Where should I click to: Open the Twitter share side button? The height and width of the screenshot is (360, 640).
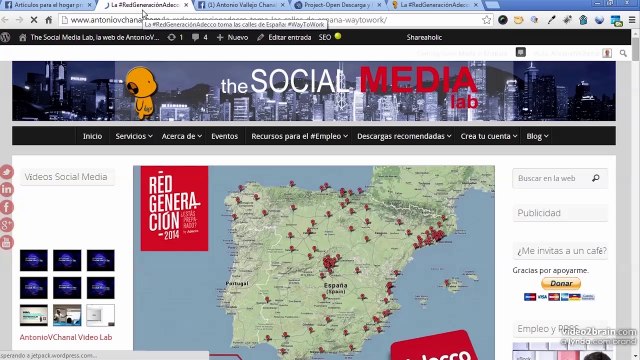click(7, 172)
